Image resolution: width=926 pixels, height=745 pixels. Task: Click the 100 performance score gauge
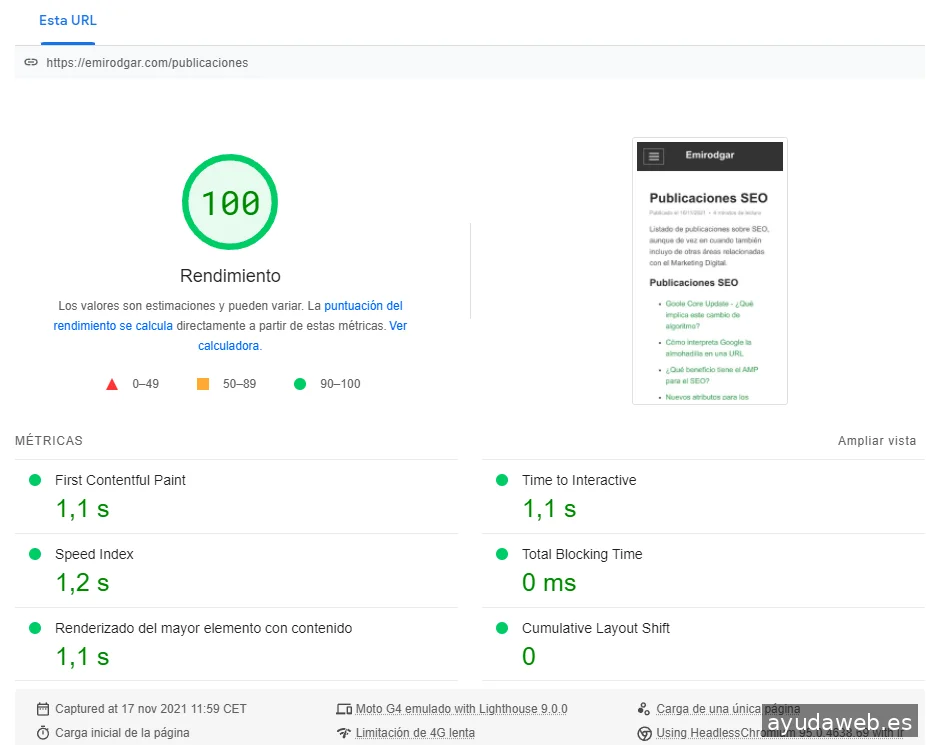[x=230, y=203]
